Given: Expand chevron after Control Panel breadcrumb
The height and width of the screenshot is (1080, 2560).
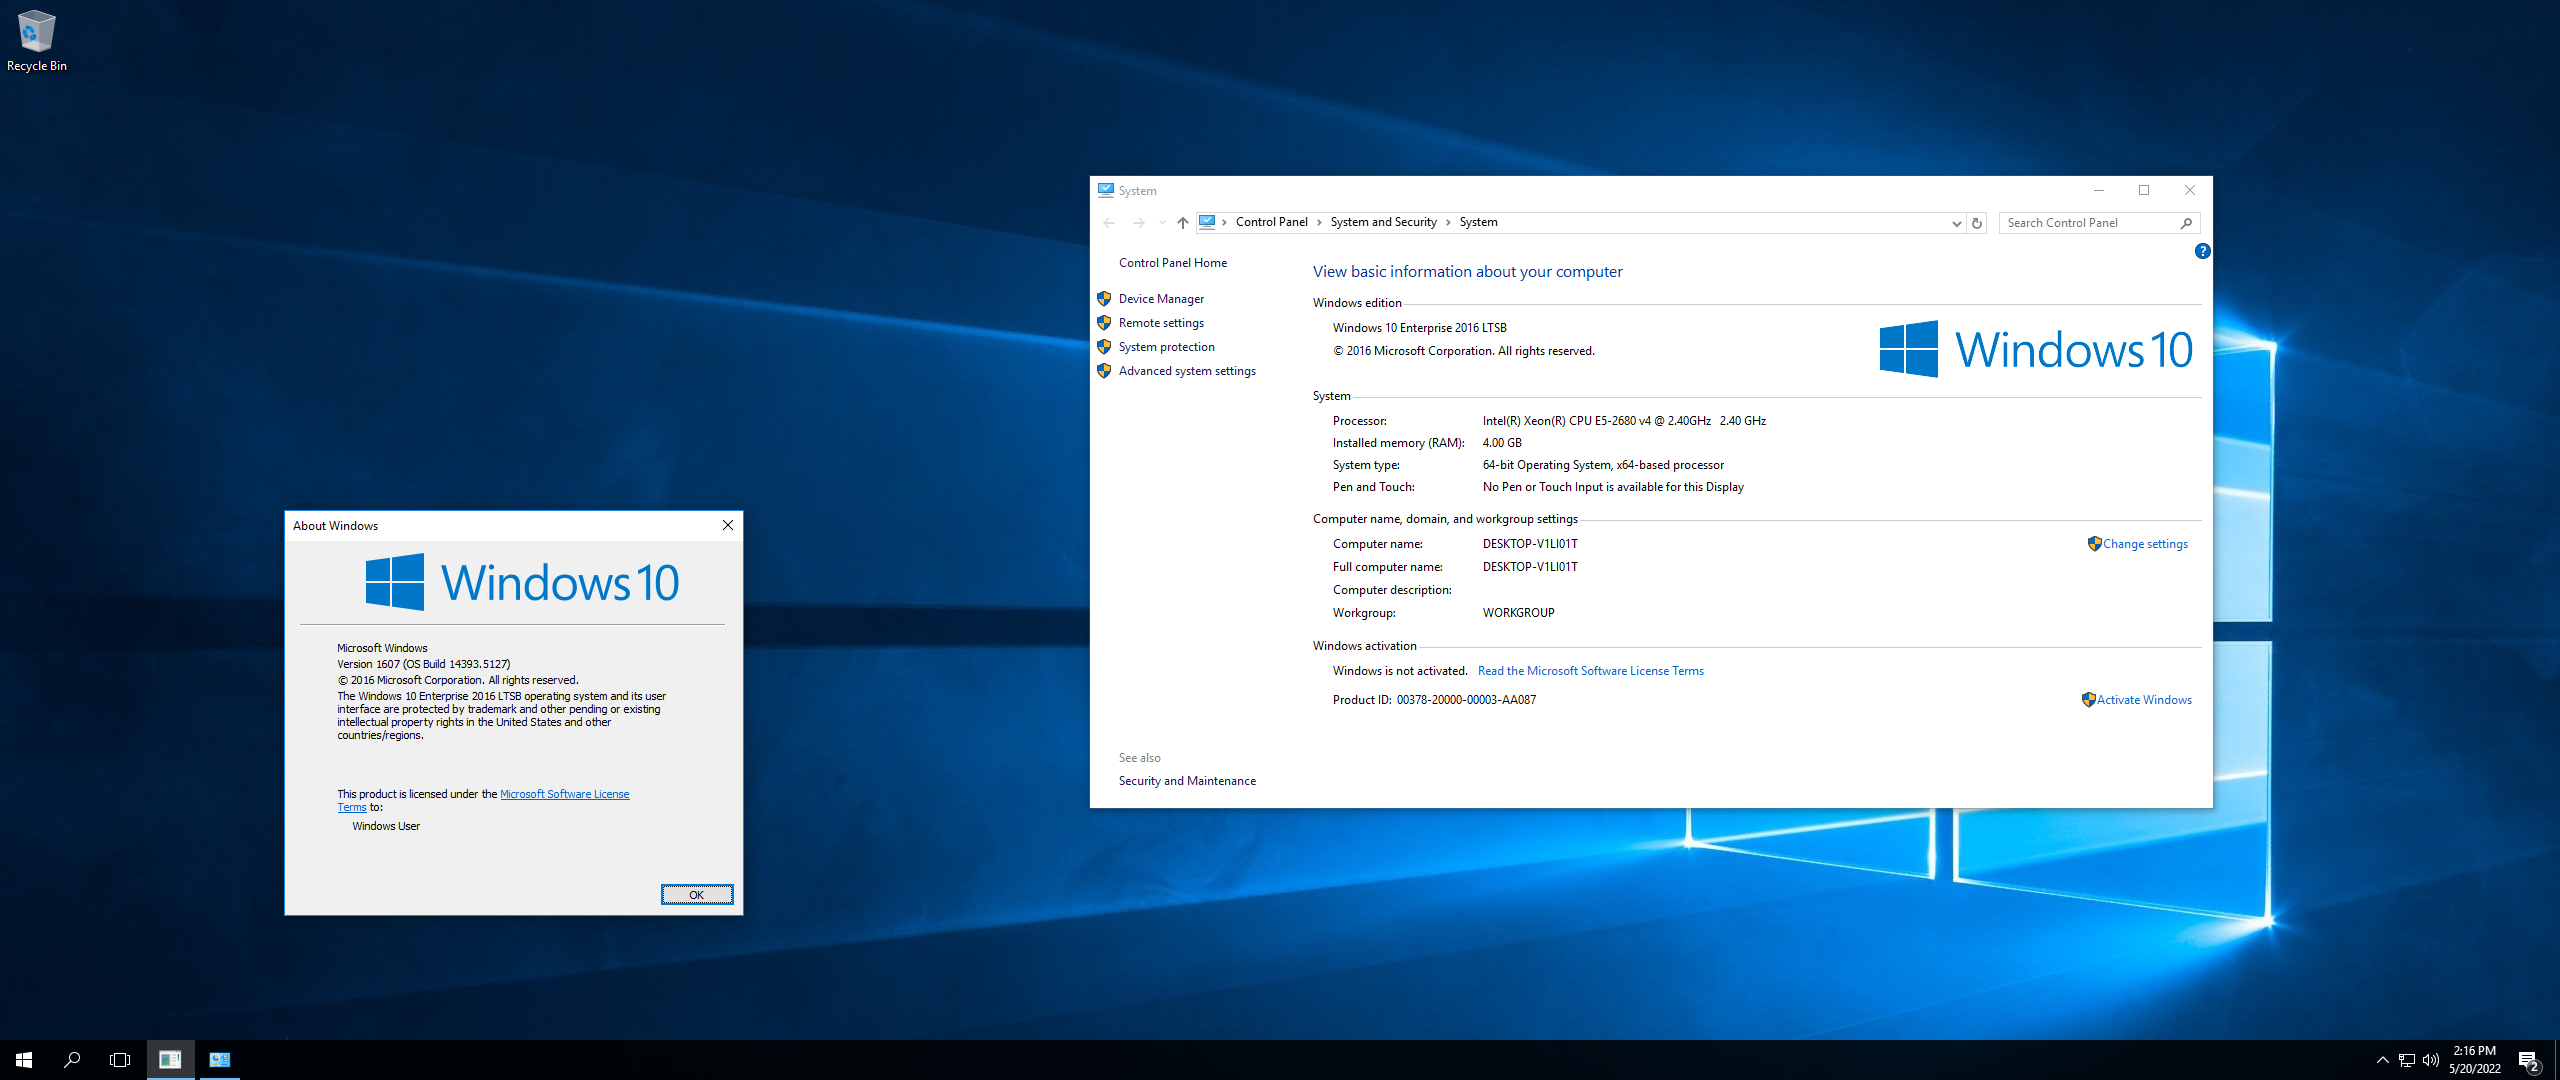Looking at the screenshot, I should coord(1319,222).
